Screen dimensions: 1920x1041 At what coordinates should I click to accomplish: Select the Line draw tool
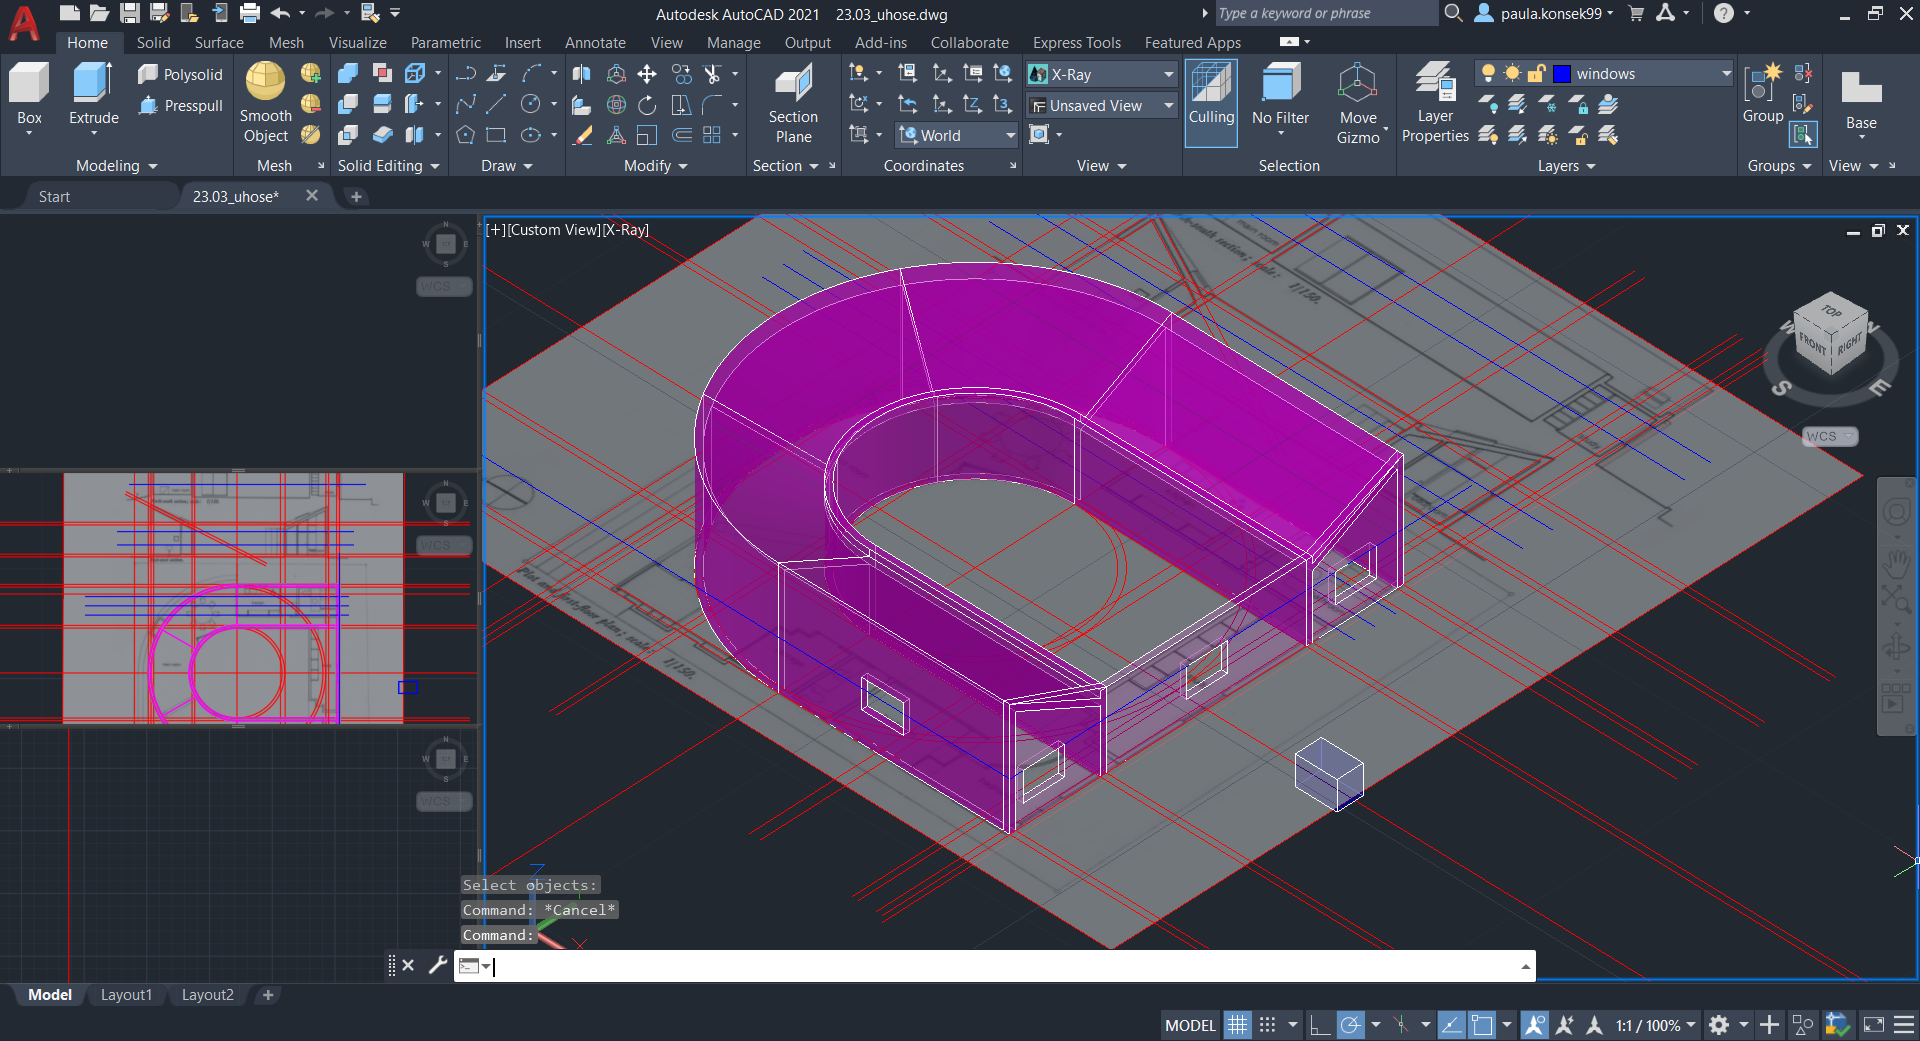(x=496, y=105)
